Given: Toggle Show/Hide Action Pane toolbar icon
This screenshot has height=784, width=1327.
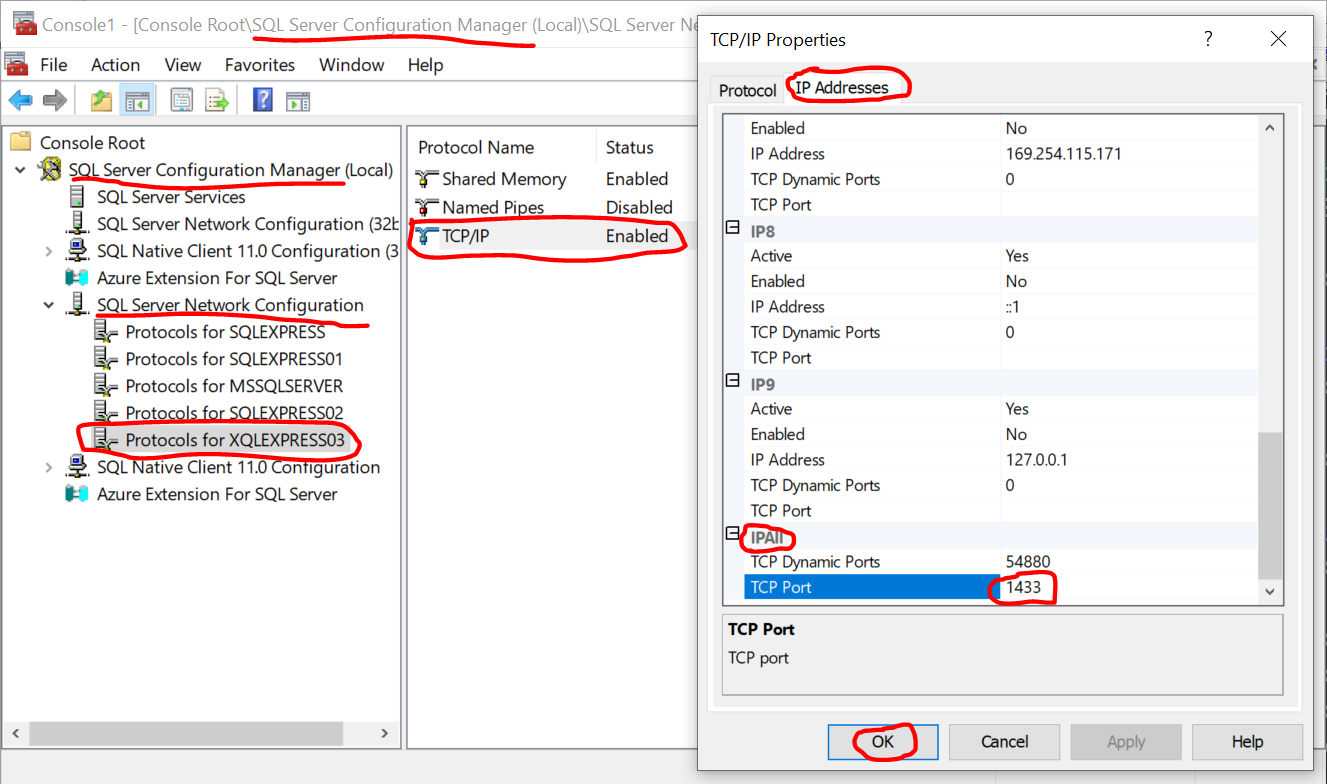Looking at the screenshot, I should pos(298,100).
